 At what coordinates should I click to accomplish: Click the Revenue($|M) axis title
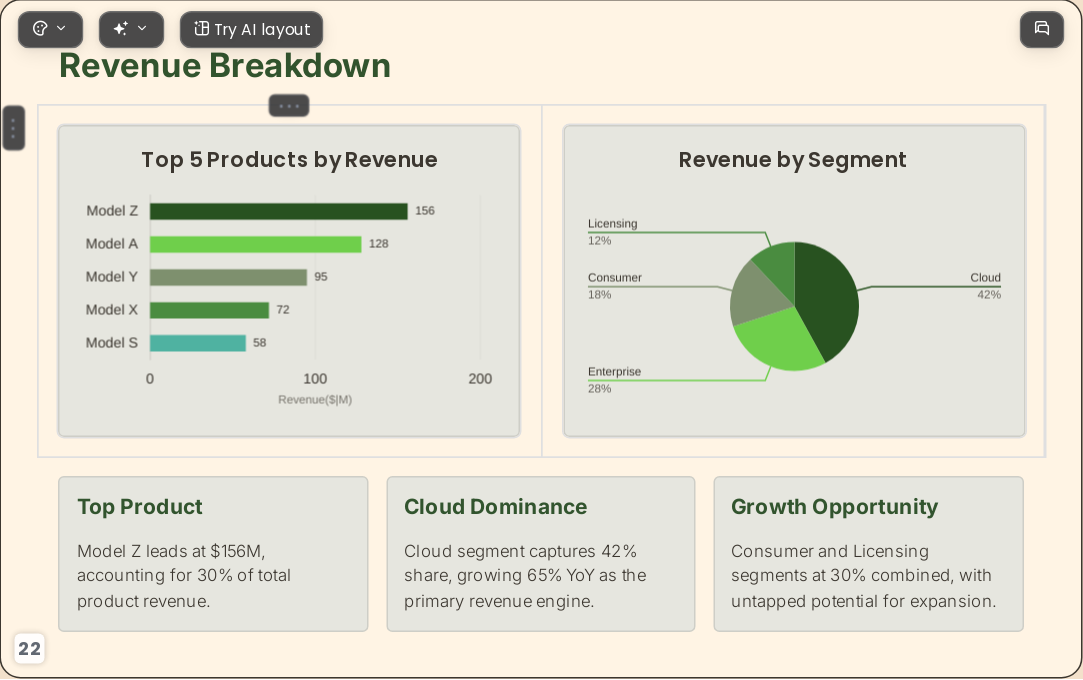click(315, 400)
